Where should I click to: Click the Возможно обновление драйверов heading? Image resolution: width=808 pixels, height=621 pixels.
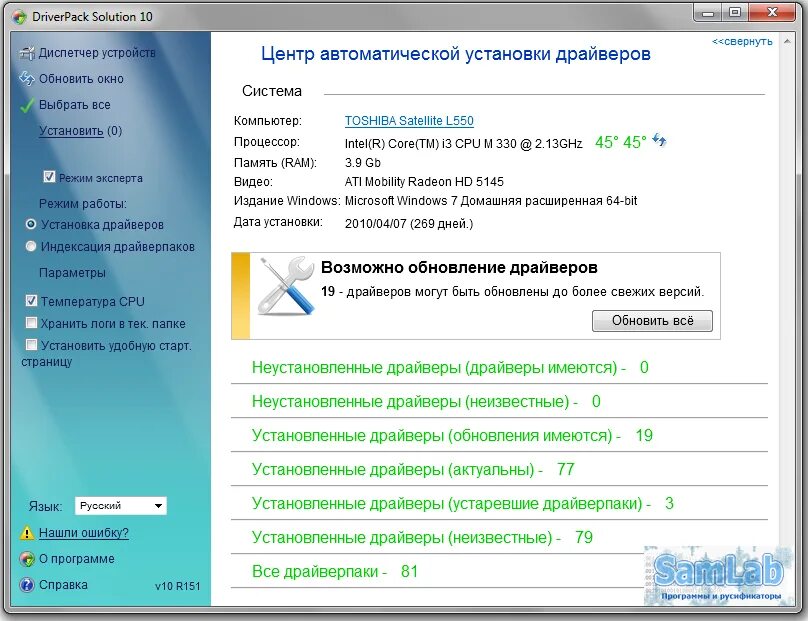pyautogui.click(x=459, y=267)
